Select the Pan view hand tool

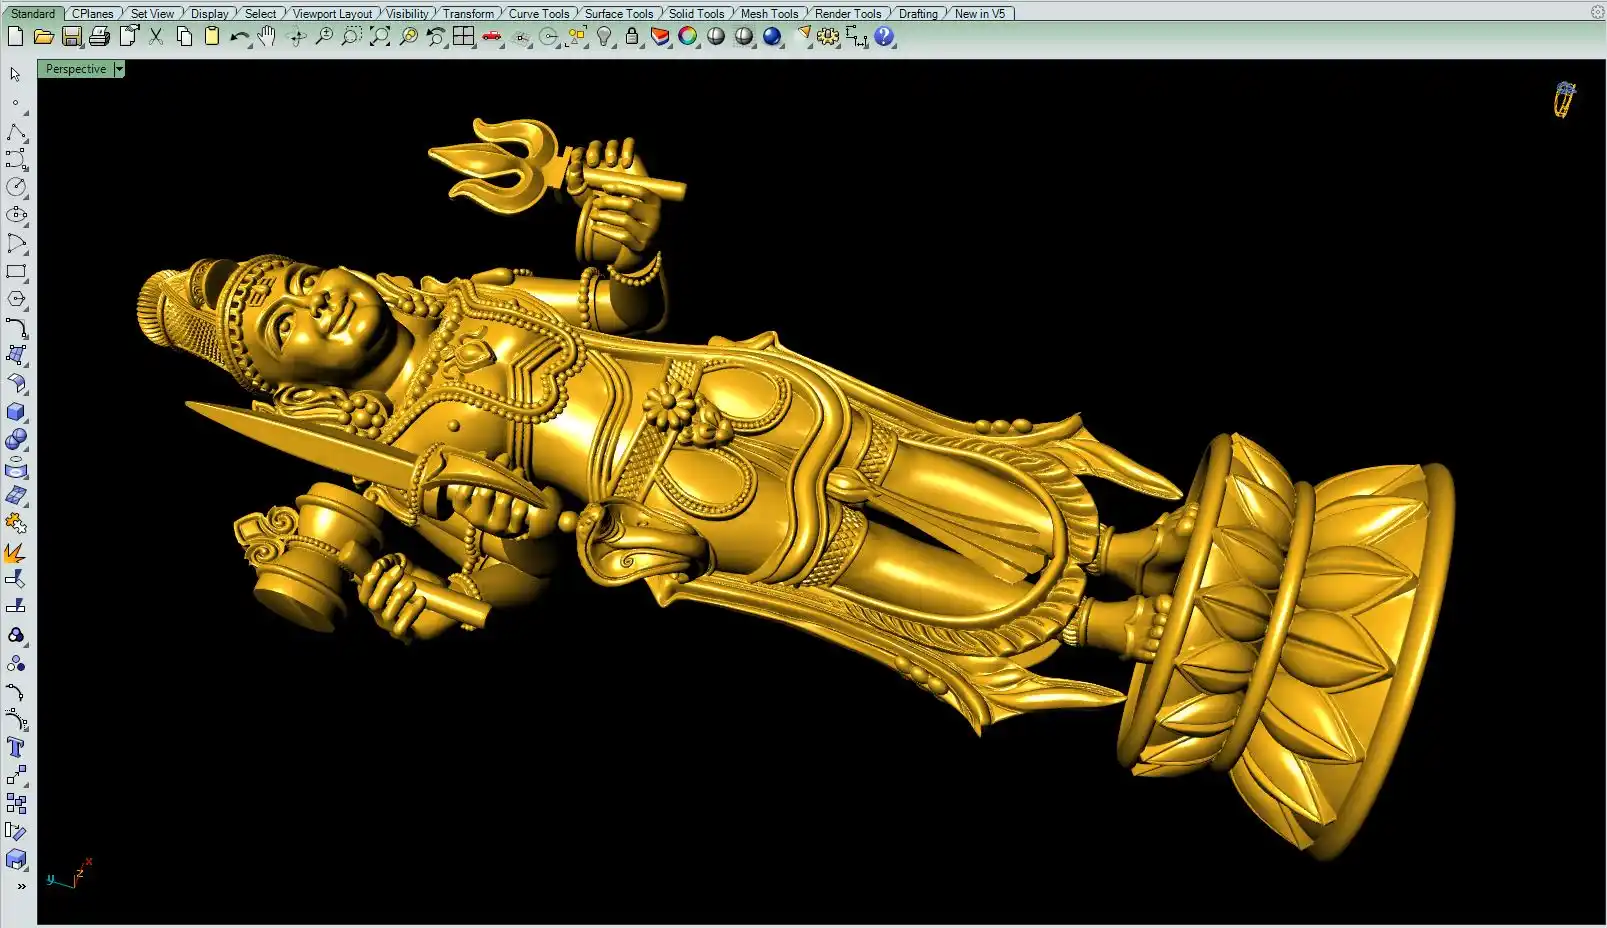click(x=267, y=37)
